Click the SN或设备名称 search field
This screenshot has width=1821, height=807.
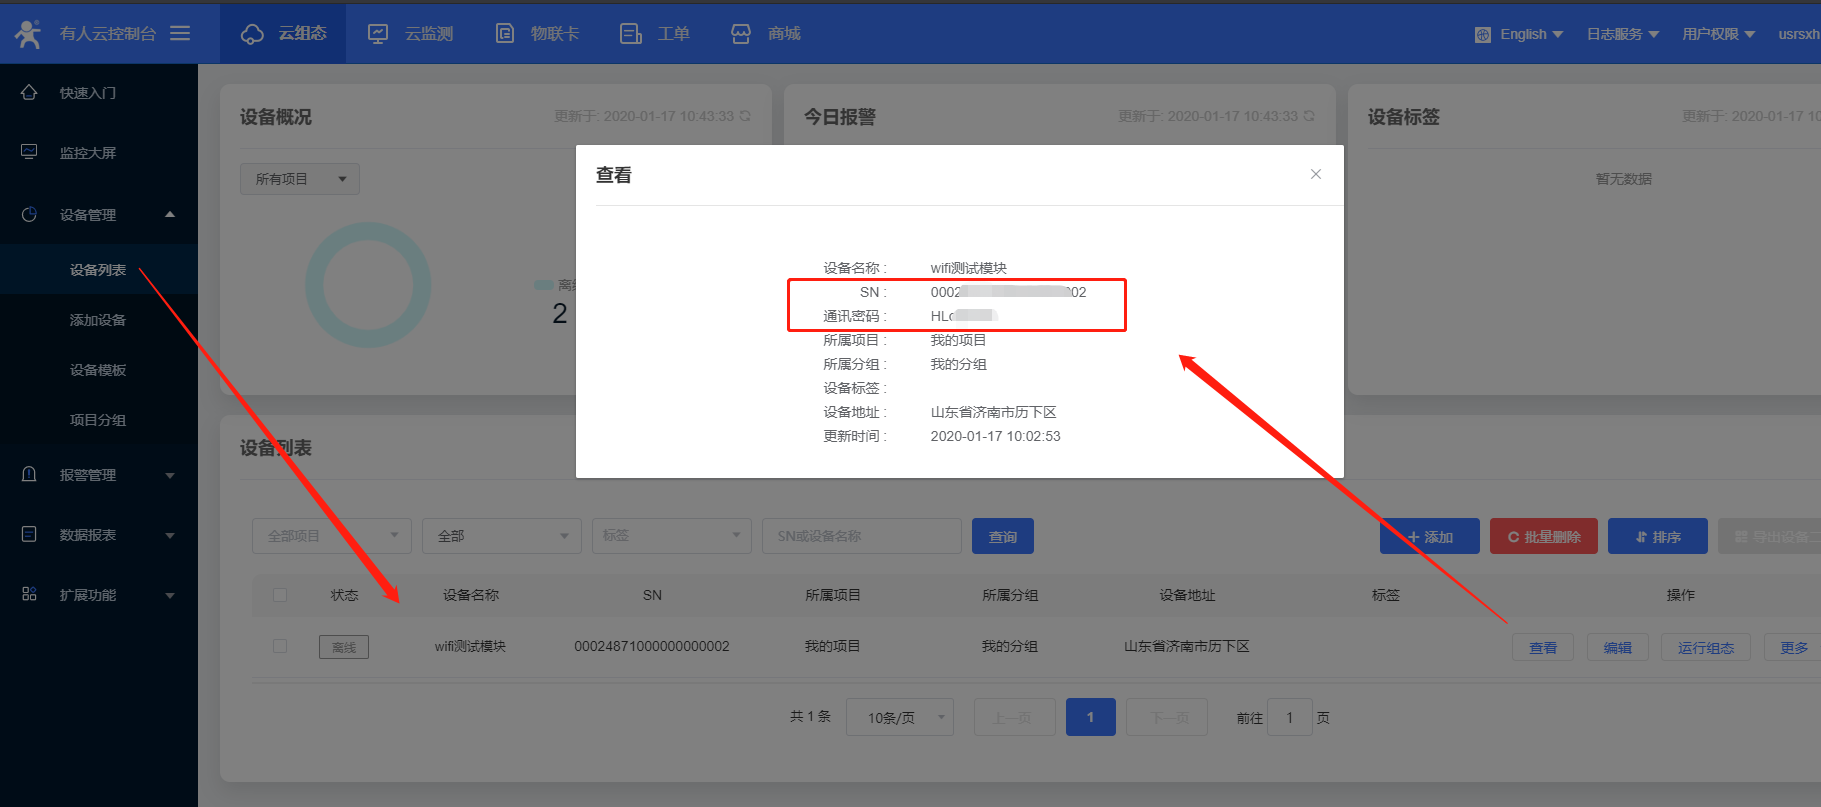click(x=861, y=536)
